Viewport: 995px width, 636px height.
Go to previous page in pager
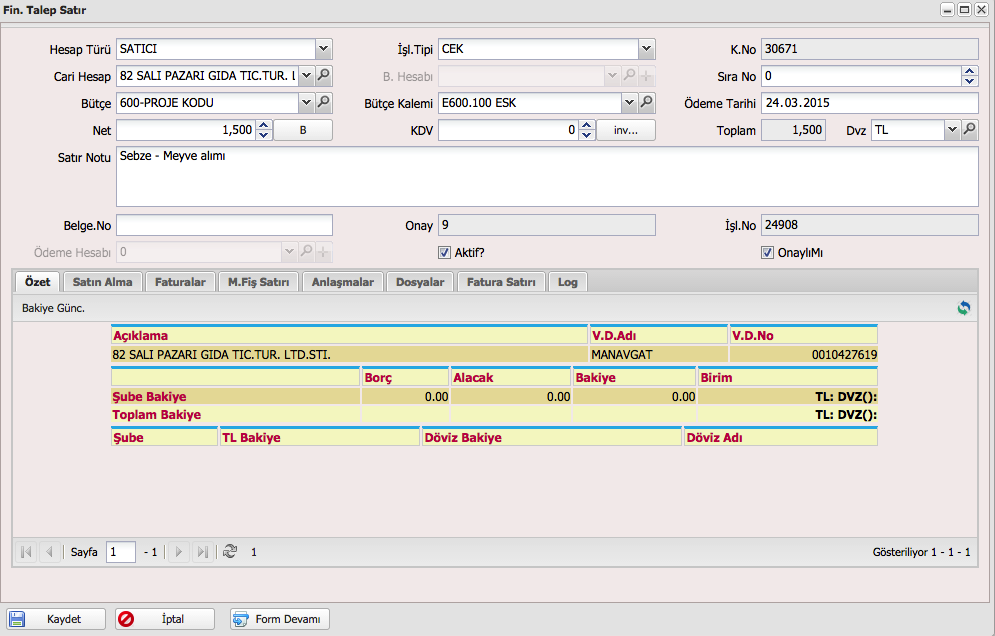[49, 552]
